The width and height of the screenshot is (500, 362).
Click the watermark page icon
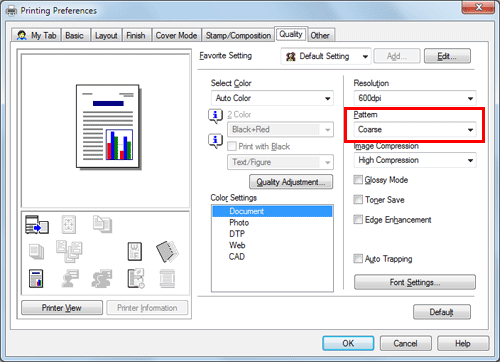pyautogui.click(x=135, y=251)
